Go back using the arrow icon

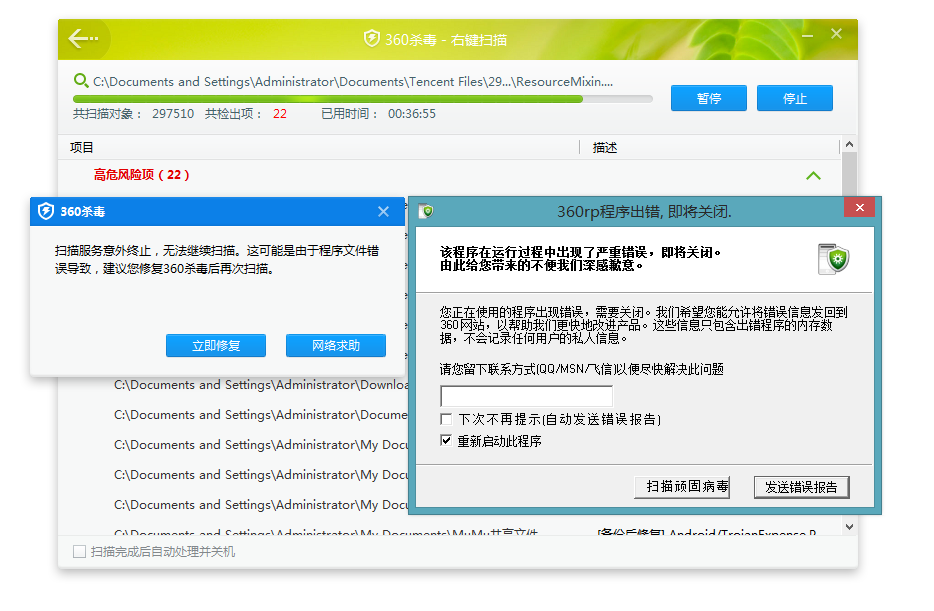(x=83, y=39)
